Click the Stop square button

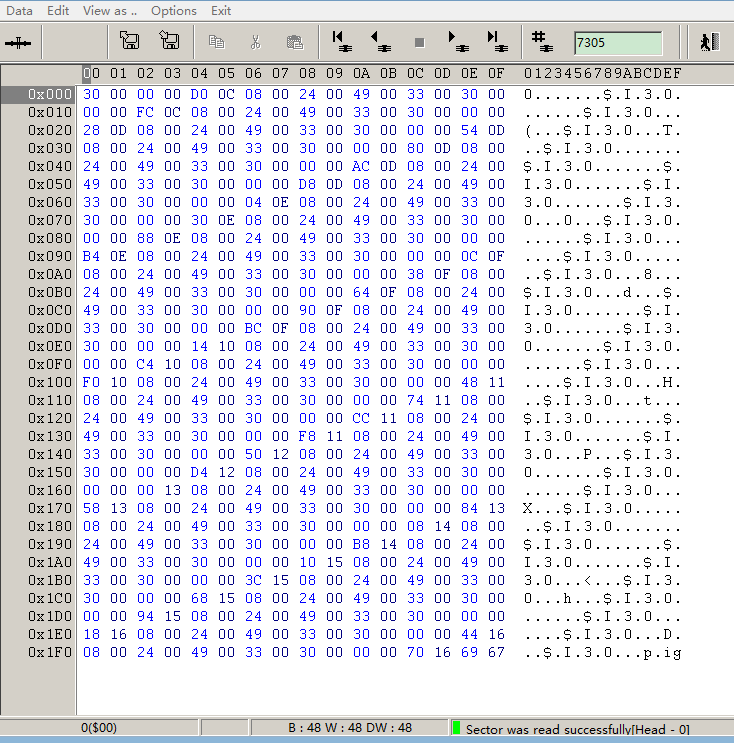point(419,43)
